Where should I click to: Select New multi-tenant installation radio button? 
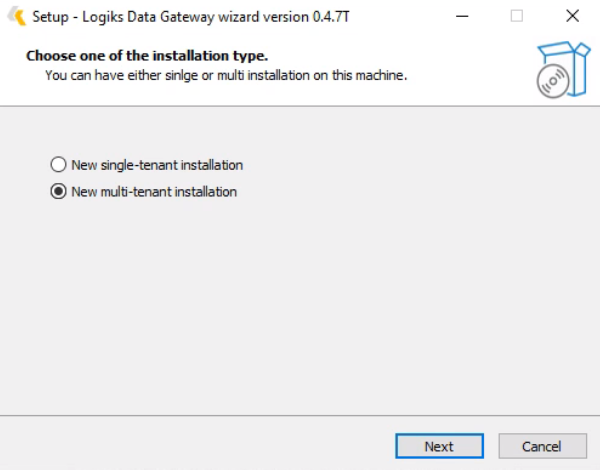pyautogui.click(x=58, y=191)
